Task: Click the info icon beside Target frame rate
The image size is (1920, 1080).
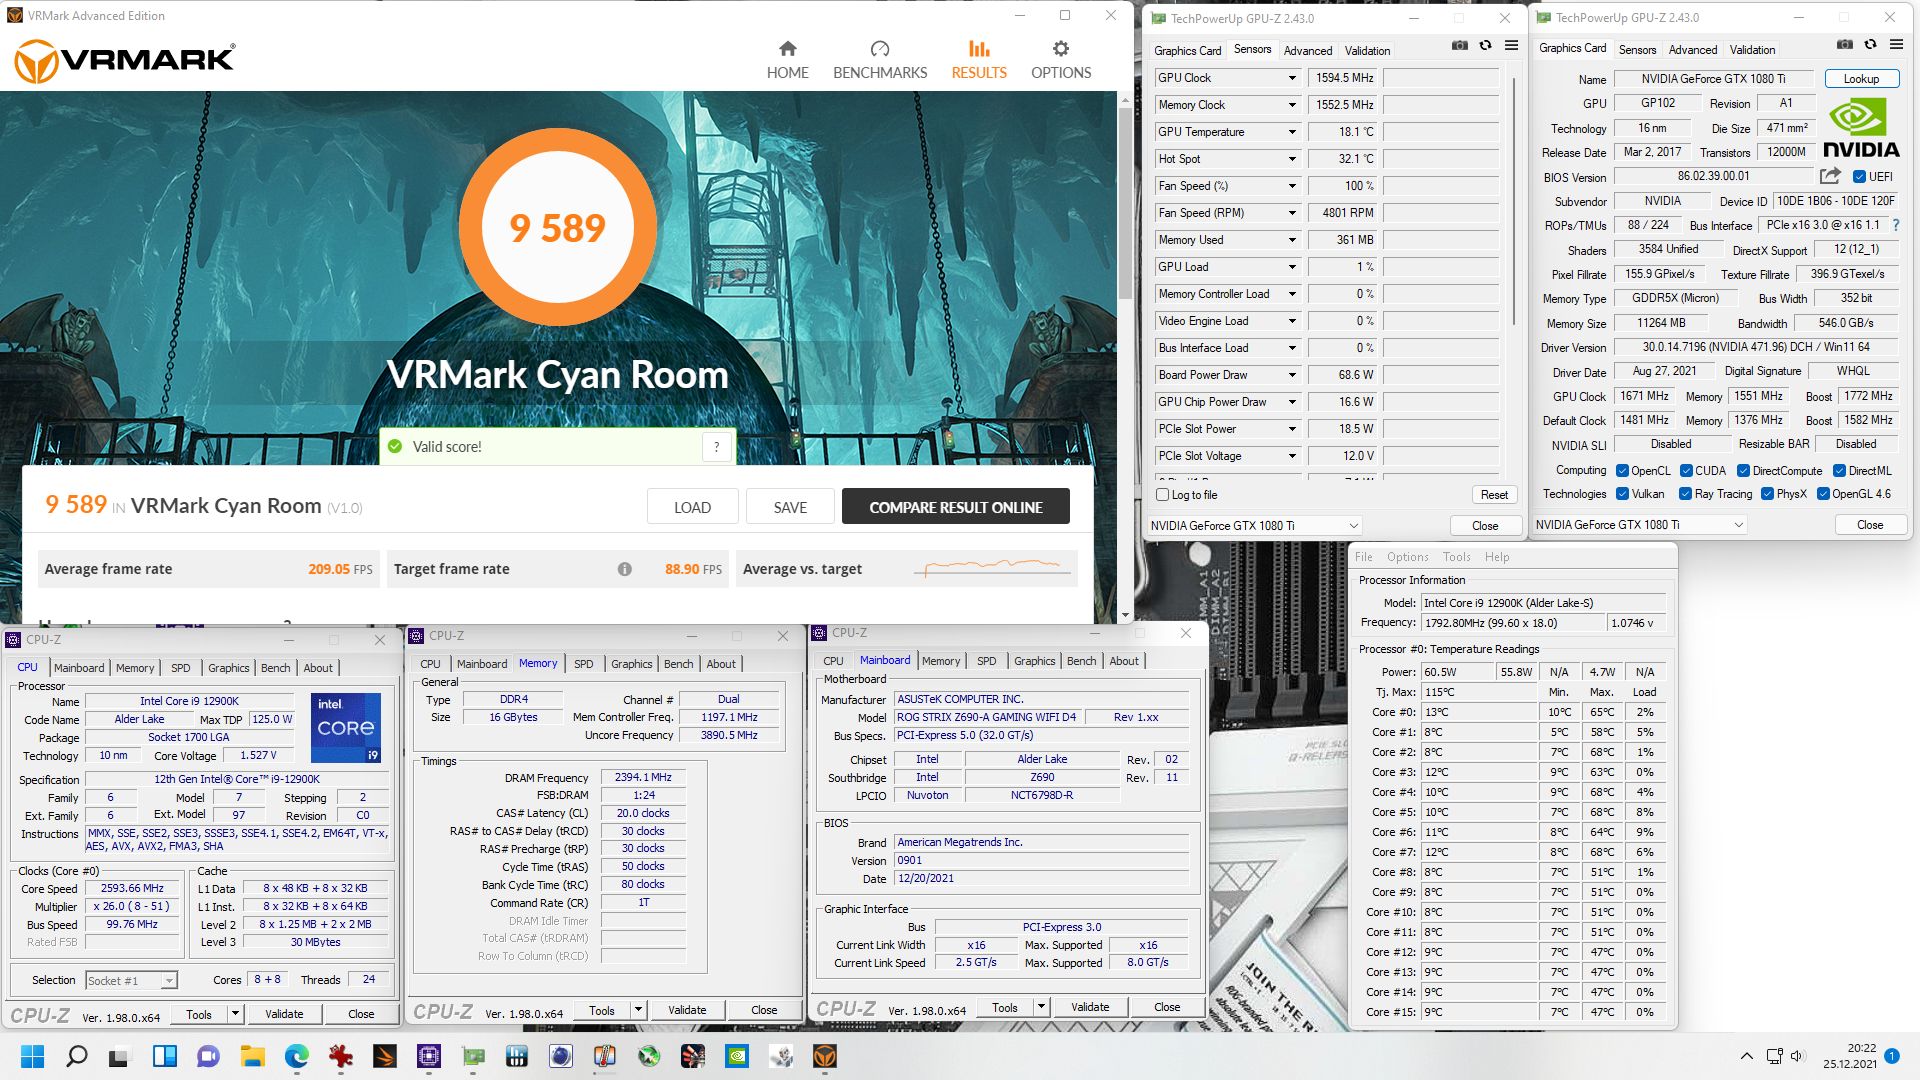Action: tap(624, 569)
